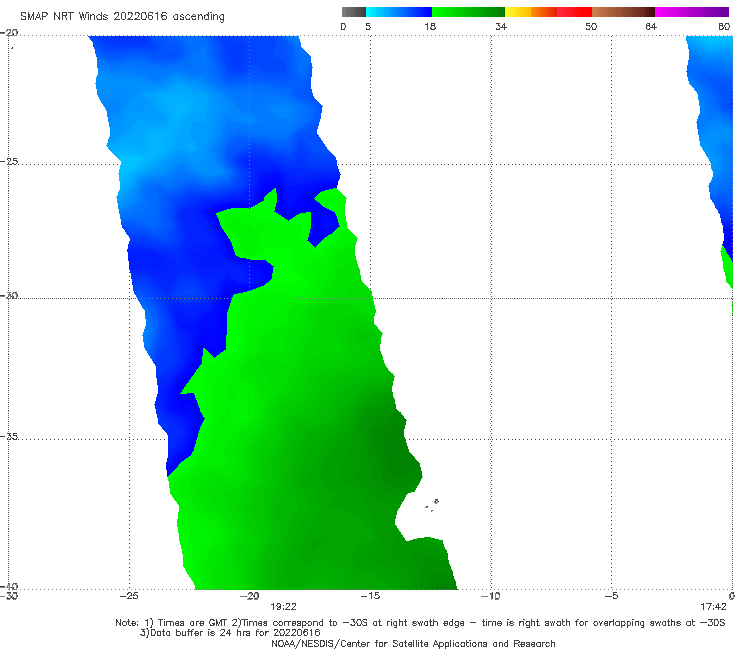Viewport: 740px width, 650px height.
Task: Pick the magenta-purple segment of the color bar
Action: point(692,12)
